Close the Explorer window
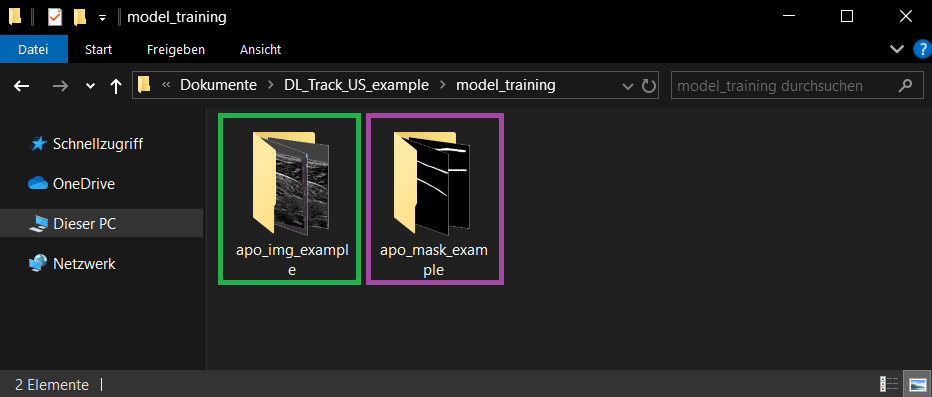This screenshot has height=397, width=932. [905, 17]
